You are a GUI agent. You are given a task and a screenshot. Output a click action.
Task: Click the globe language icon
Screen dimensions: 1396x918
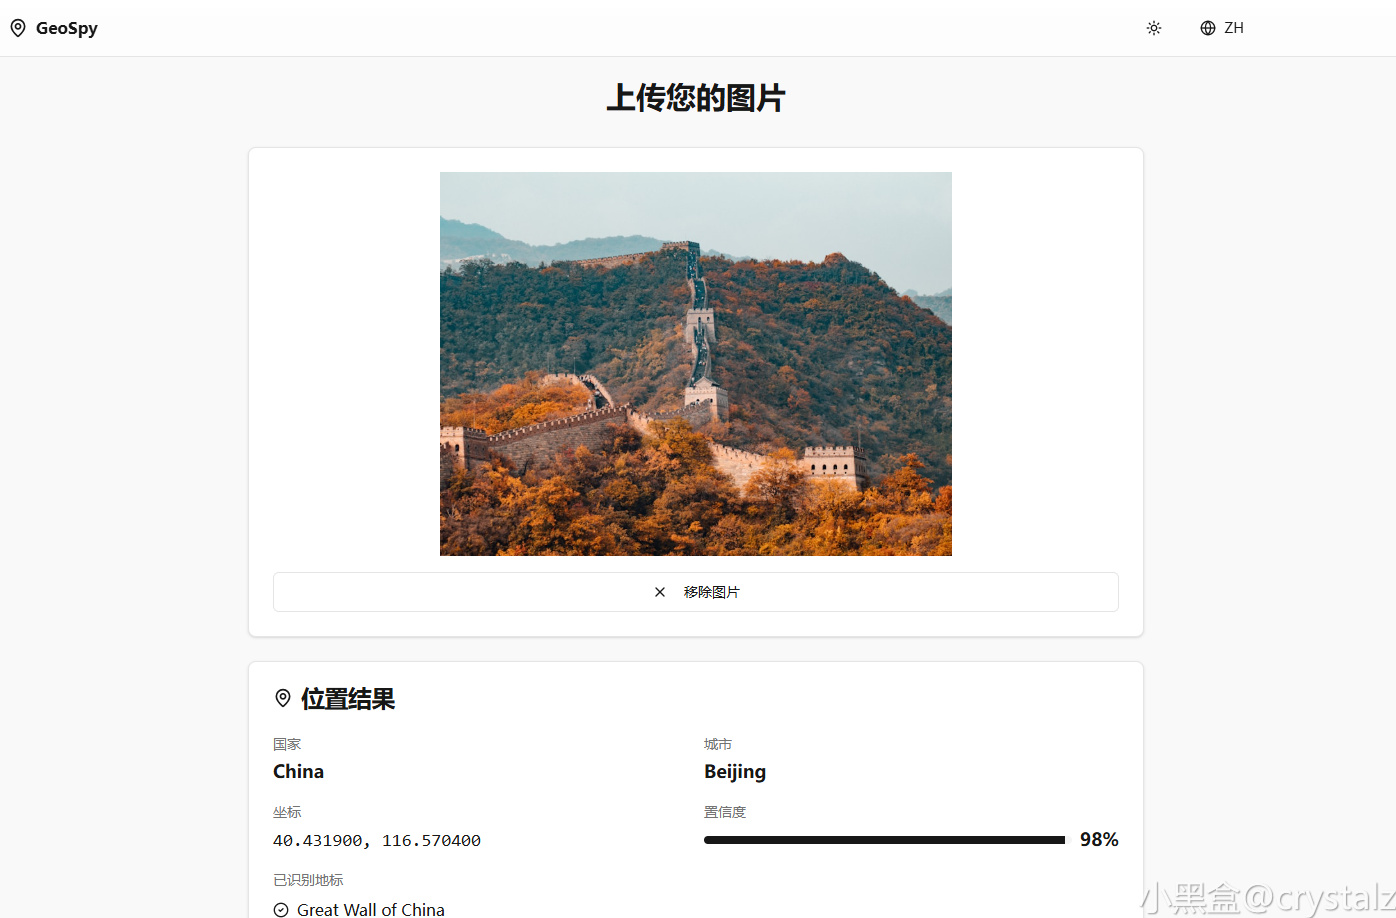1208,28
